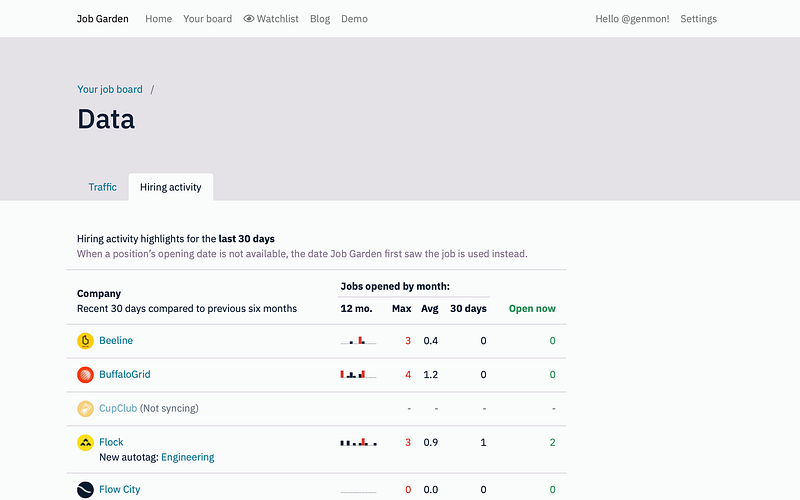This screenshot has width=800, height=500.
Task: Click the Flock yellow logo icon
Action: click(x=85, y=442)
